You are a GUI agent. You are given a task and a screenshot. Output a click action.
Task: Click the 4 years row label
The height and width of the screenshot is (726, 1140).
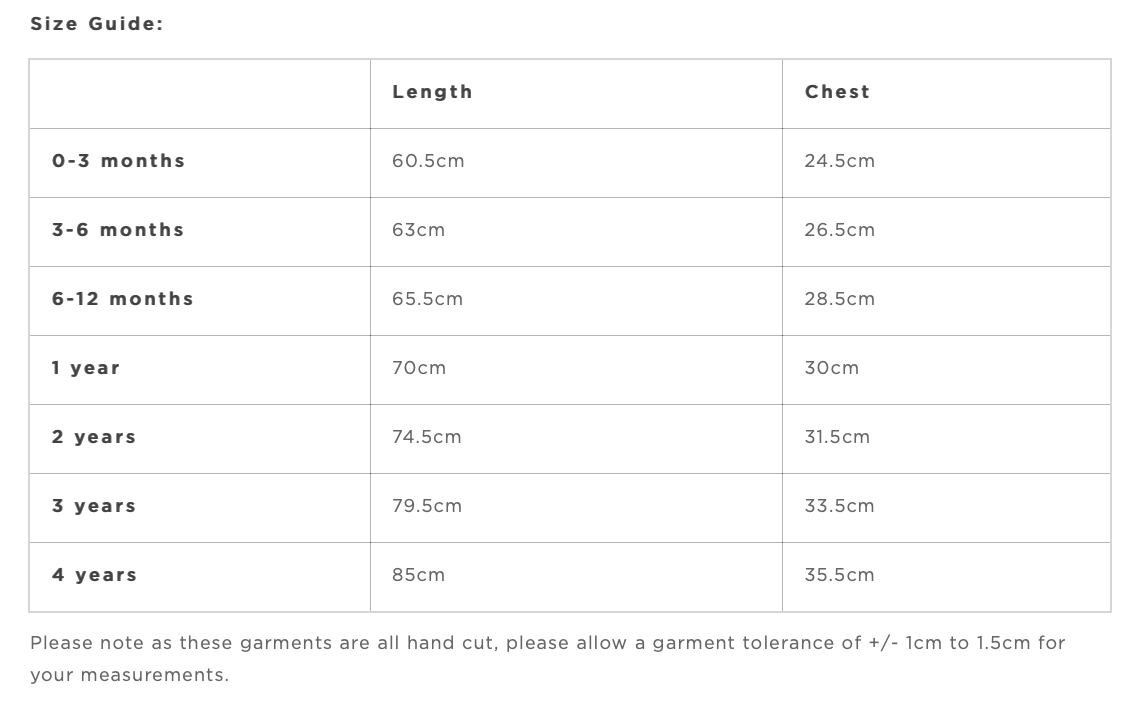(94, 575)
